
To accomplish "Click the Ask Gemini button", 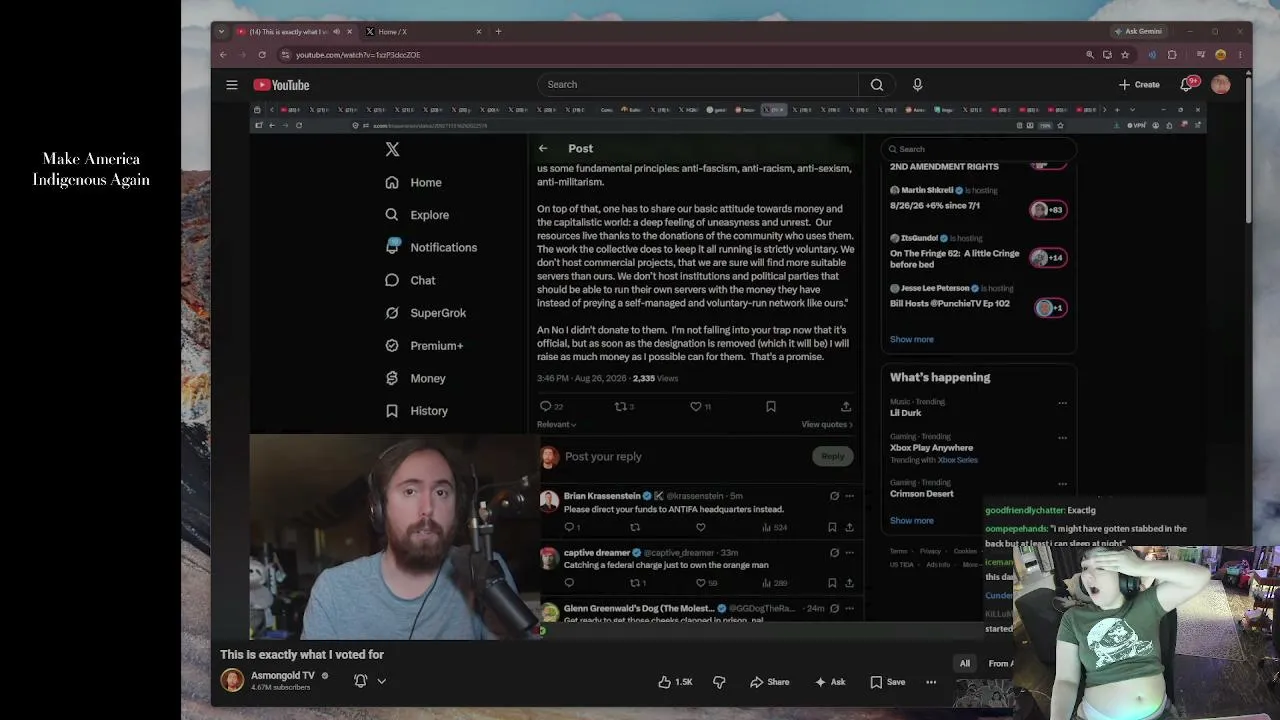I will click(1138, 31).
